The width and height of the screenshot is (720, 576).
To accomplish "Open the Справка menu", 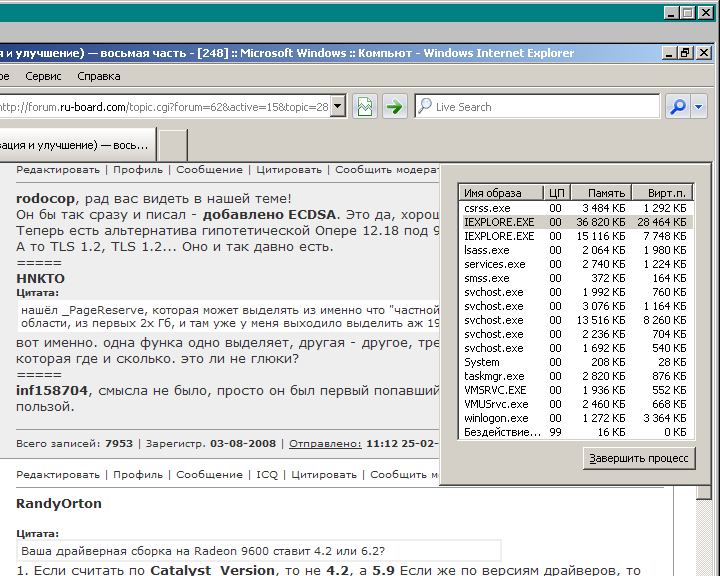I will pyautogui.click(x=99, y=76).
